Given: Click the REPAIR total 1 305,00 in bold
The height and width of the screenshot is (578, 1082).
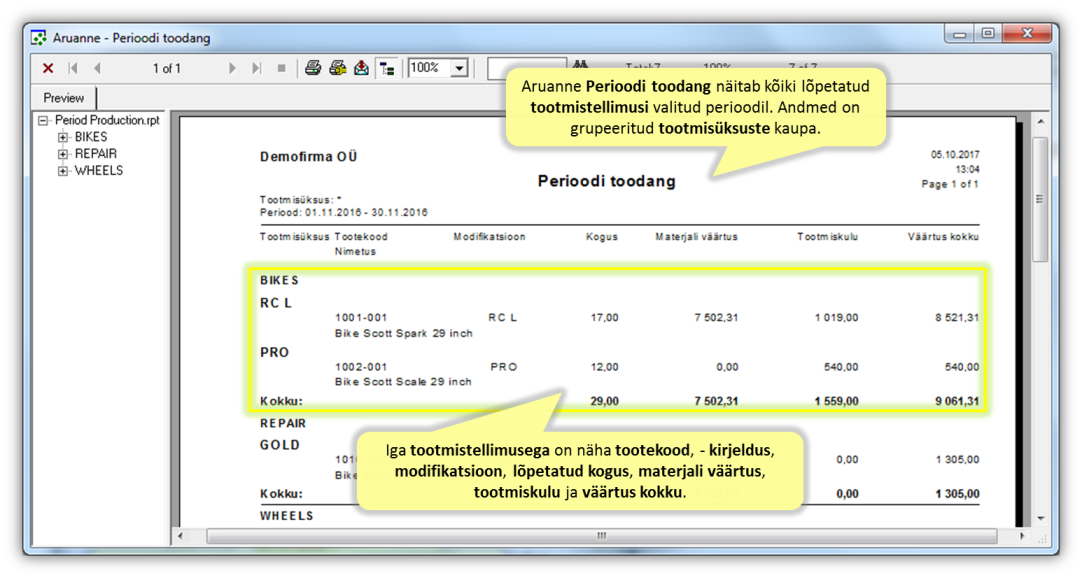Looking at the screenshot, I should click(x=957, y=493).
